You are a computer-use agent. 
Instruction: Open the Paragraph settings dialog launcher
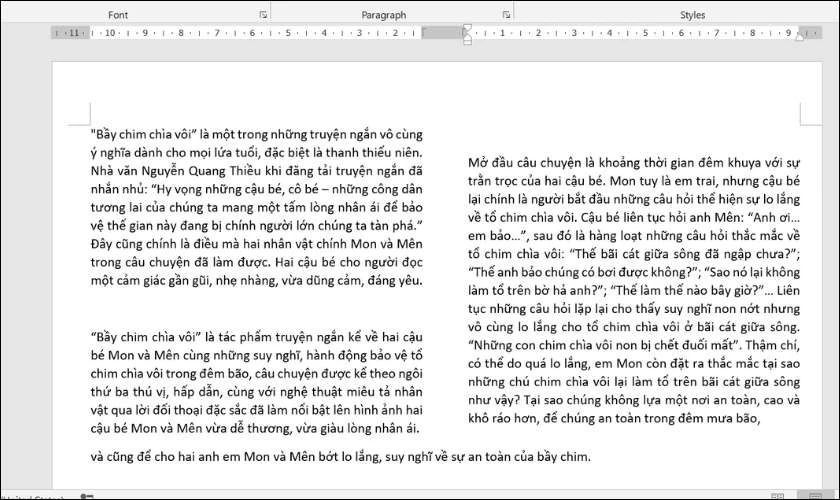(506, 15)
